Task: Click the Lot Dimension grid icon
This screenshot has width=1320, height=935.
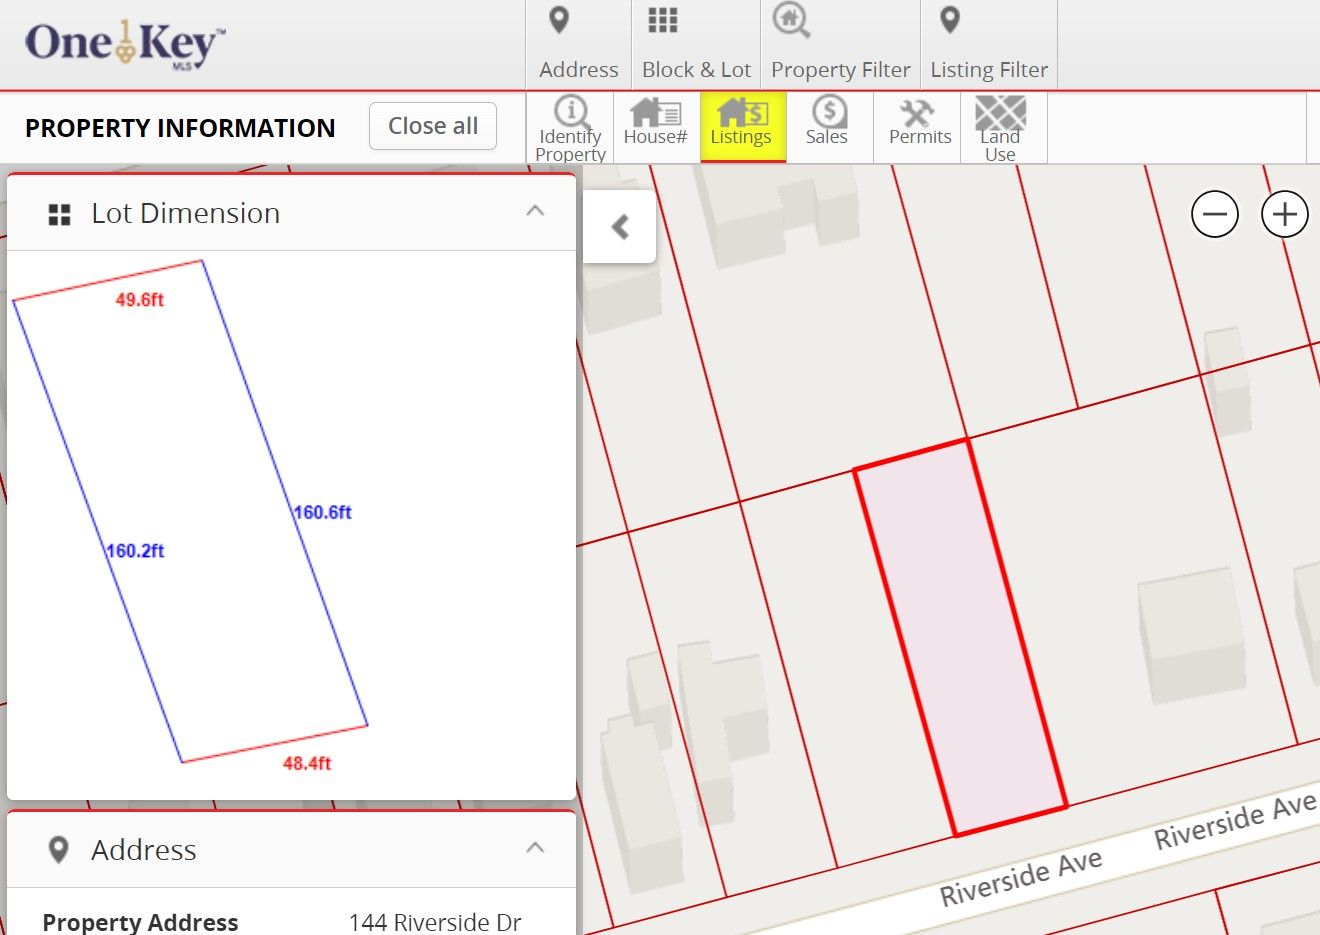Action: (59, 214)
